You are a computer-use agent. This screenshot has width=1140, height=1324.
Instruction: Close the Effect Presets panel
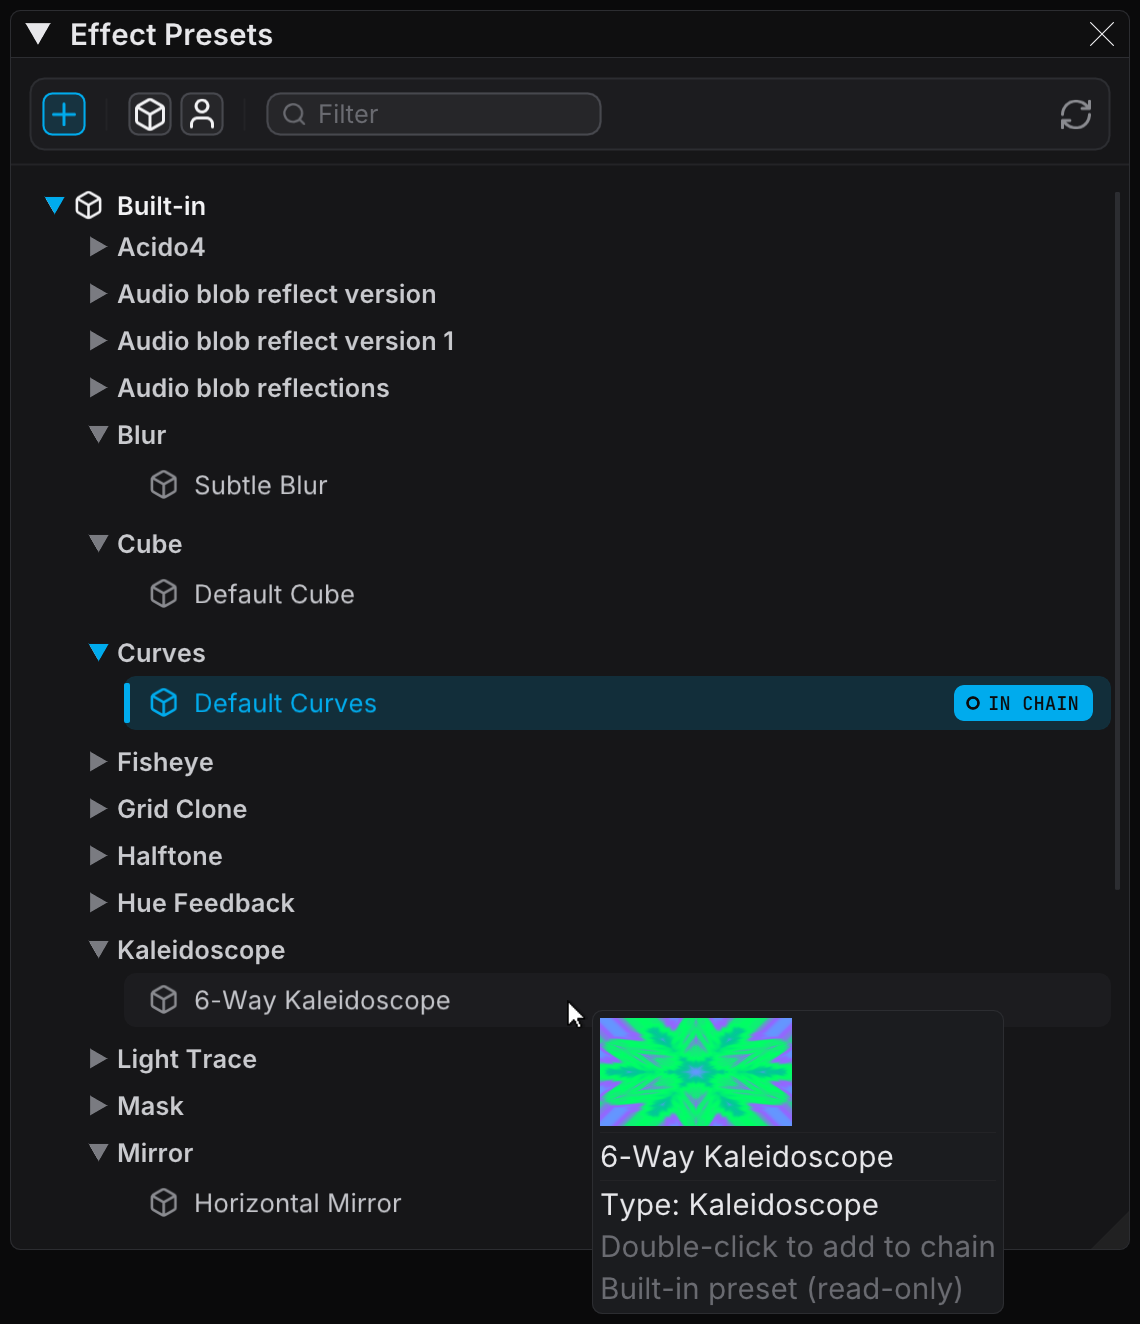(x=1102, y=34)
